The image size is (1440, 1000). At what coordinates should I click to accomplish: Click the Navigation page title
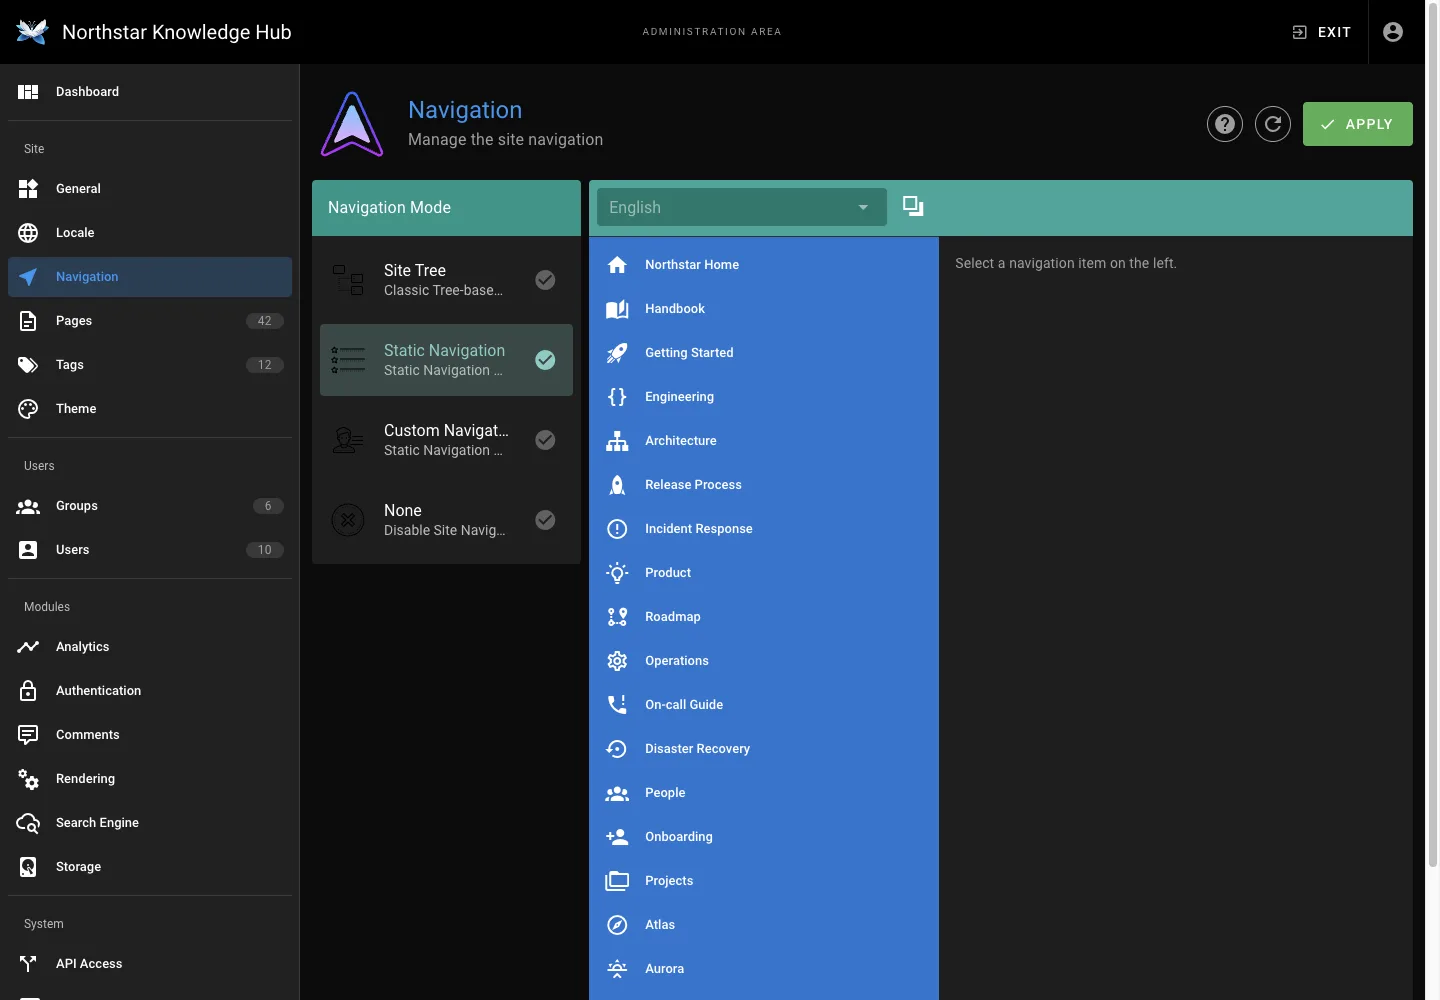coord(465,110)
